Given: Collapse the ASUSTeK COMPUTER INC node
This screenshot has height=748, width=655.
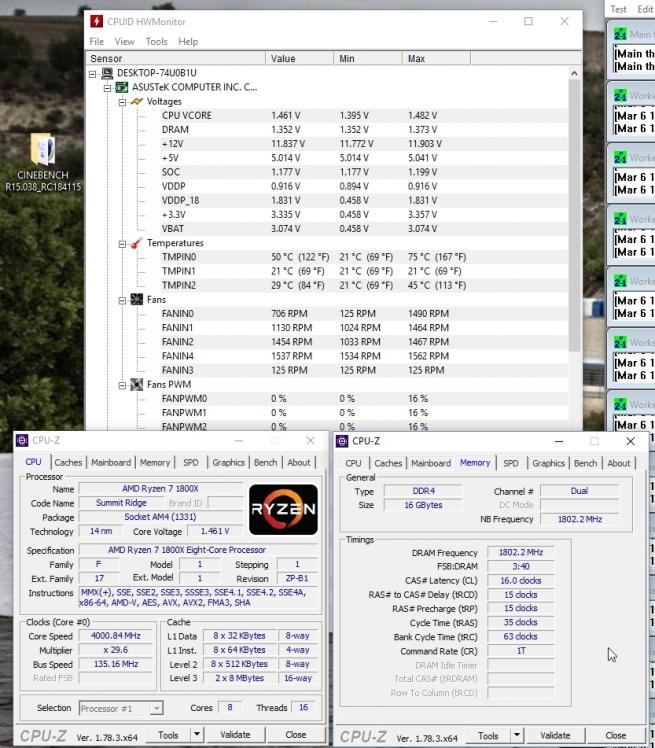Looking at the screenshot, I should (107, 88).
